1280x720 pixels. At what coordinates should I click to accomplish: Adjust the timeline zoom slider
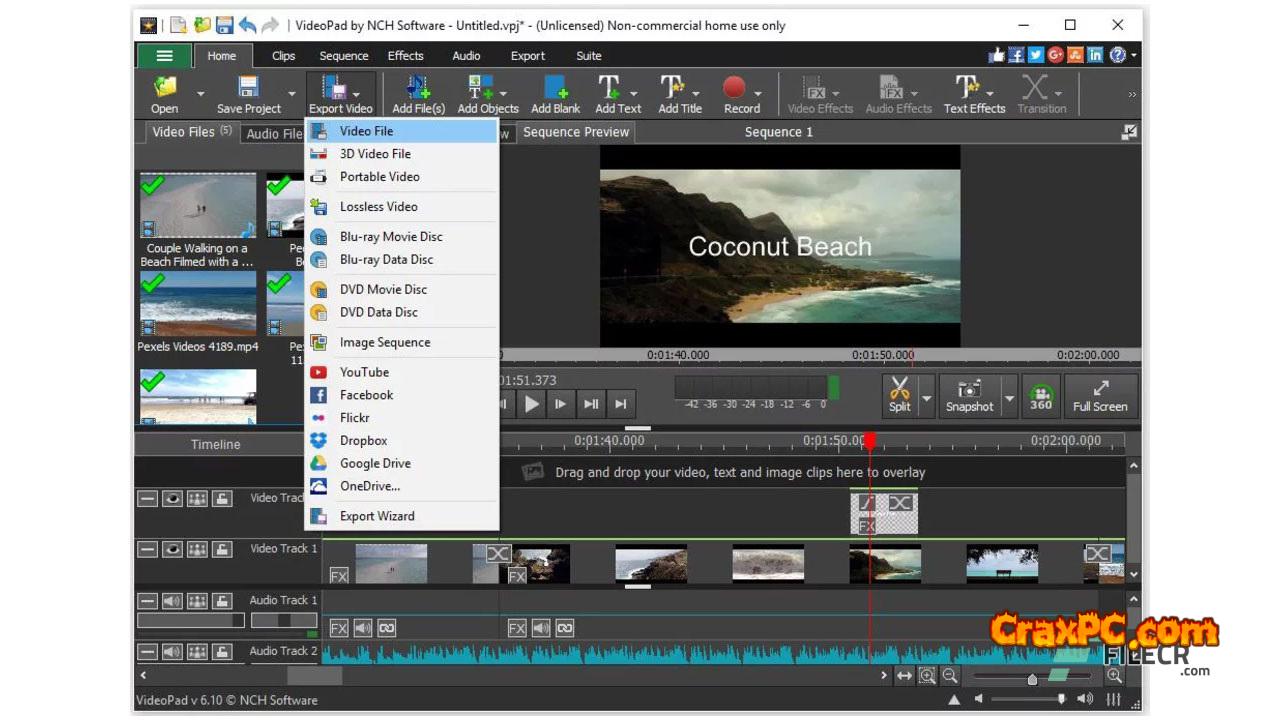point(1032,679)
